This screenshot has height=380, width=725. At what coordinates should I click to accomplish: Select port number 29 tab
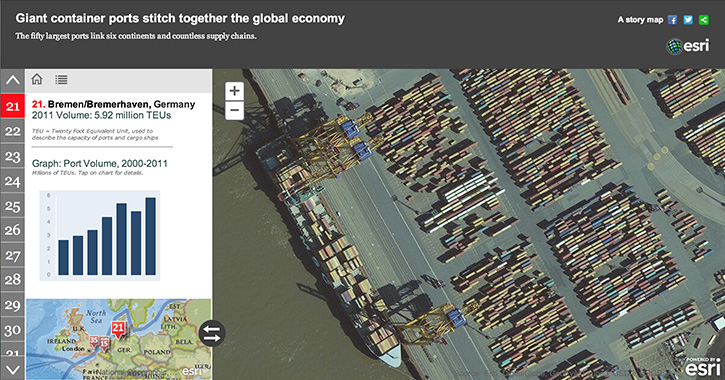click(12, 305)
